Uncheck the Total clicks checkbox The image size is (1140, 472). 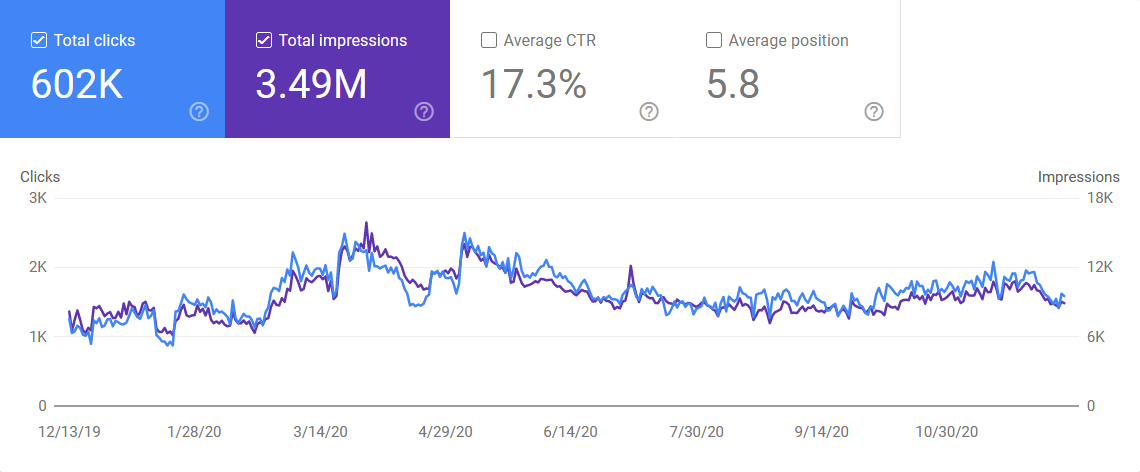[x=39, y=41]
